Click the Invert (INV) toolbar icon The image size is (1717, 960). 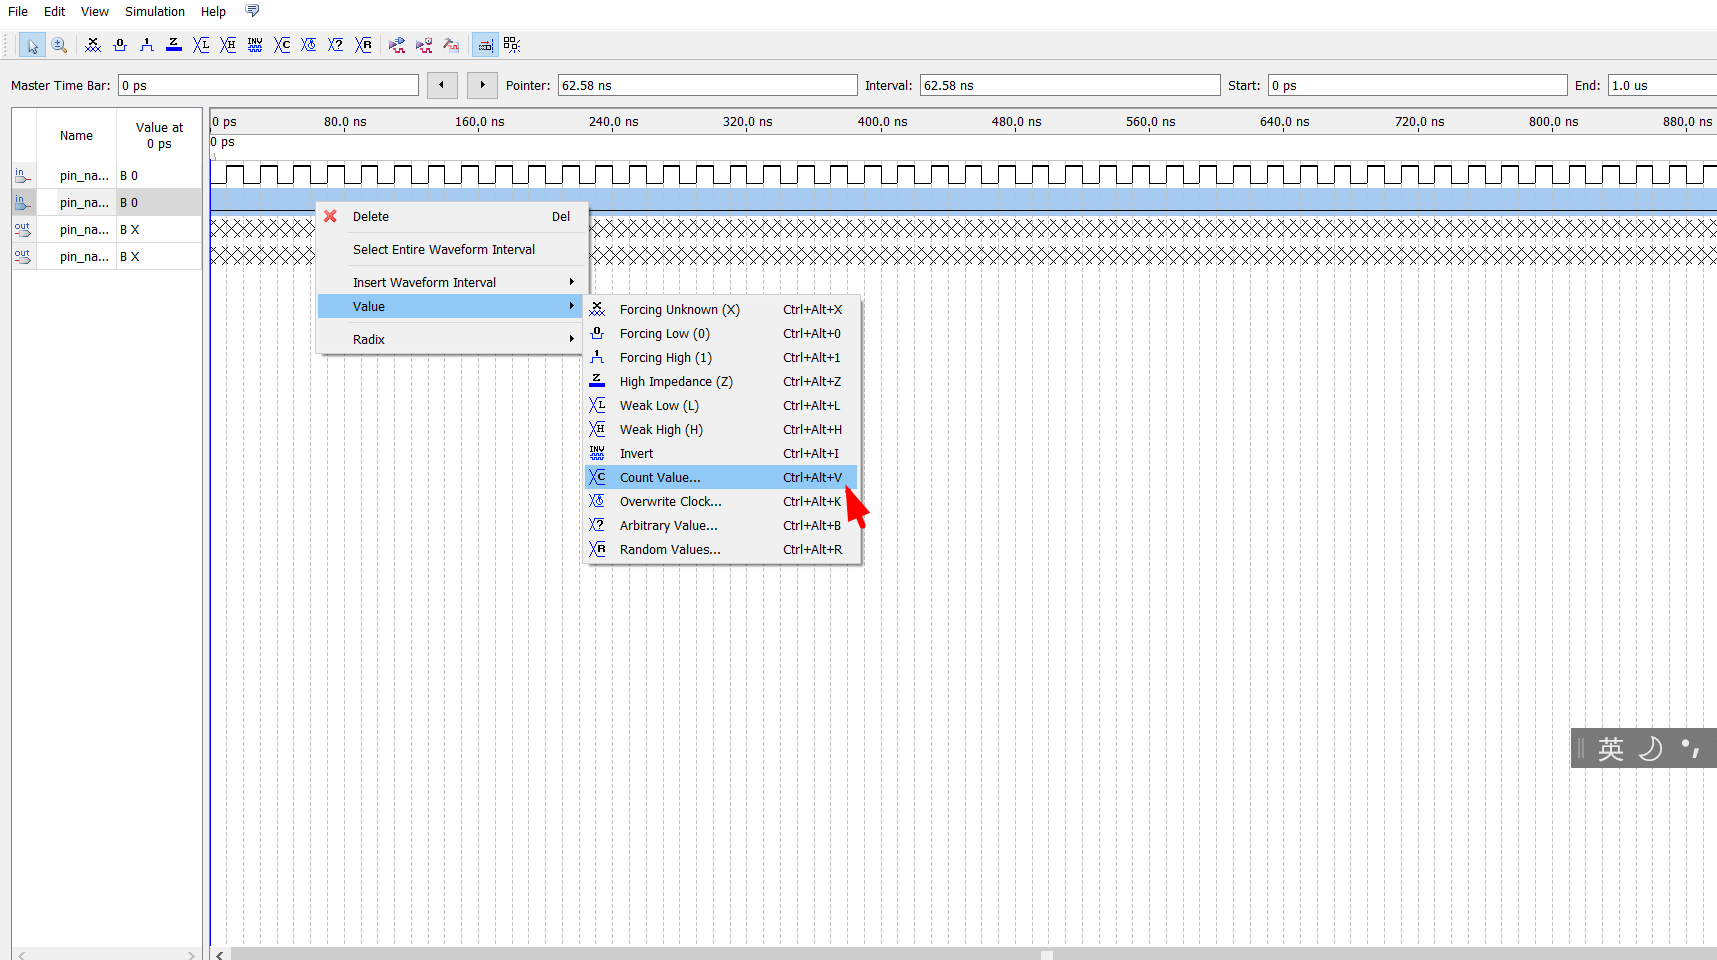[x=255, y=45]
